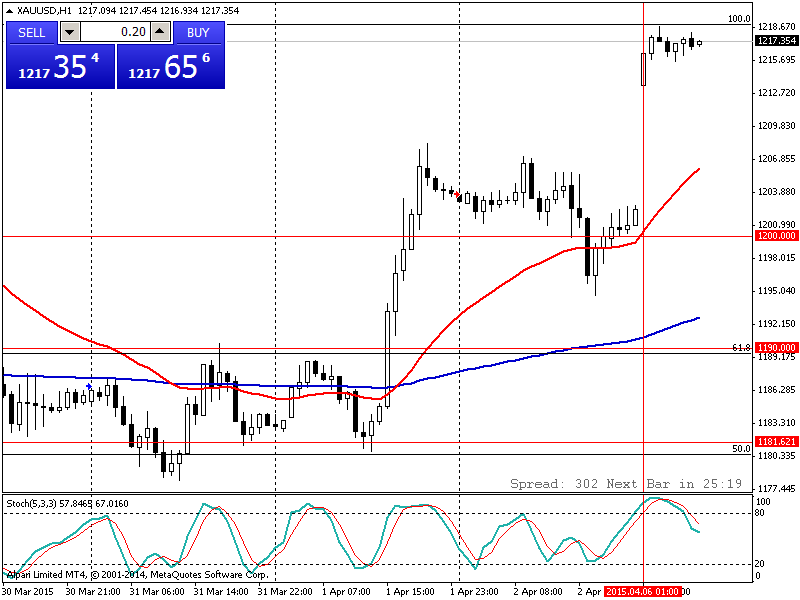
Task: Click the 30 Mar 2015 time axis label
Action: click(x=28, y=592)
